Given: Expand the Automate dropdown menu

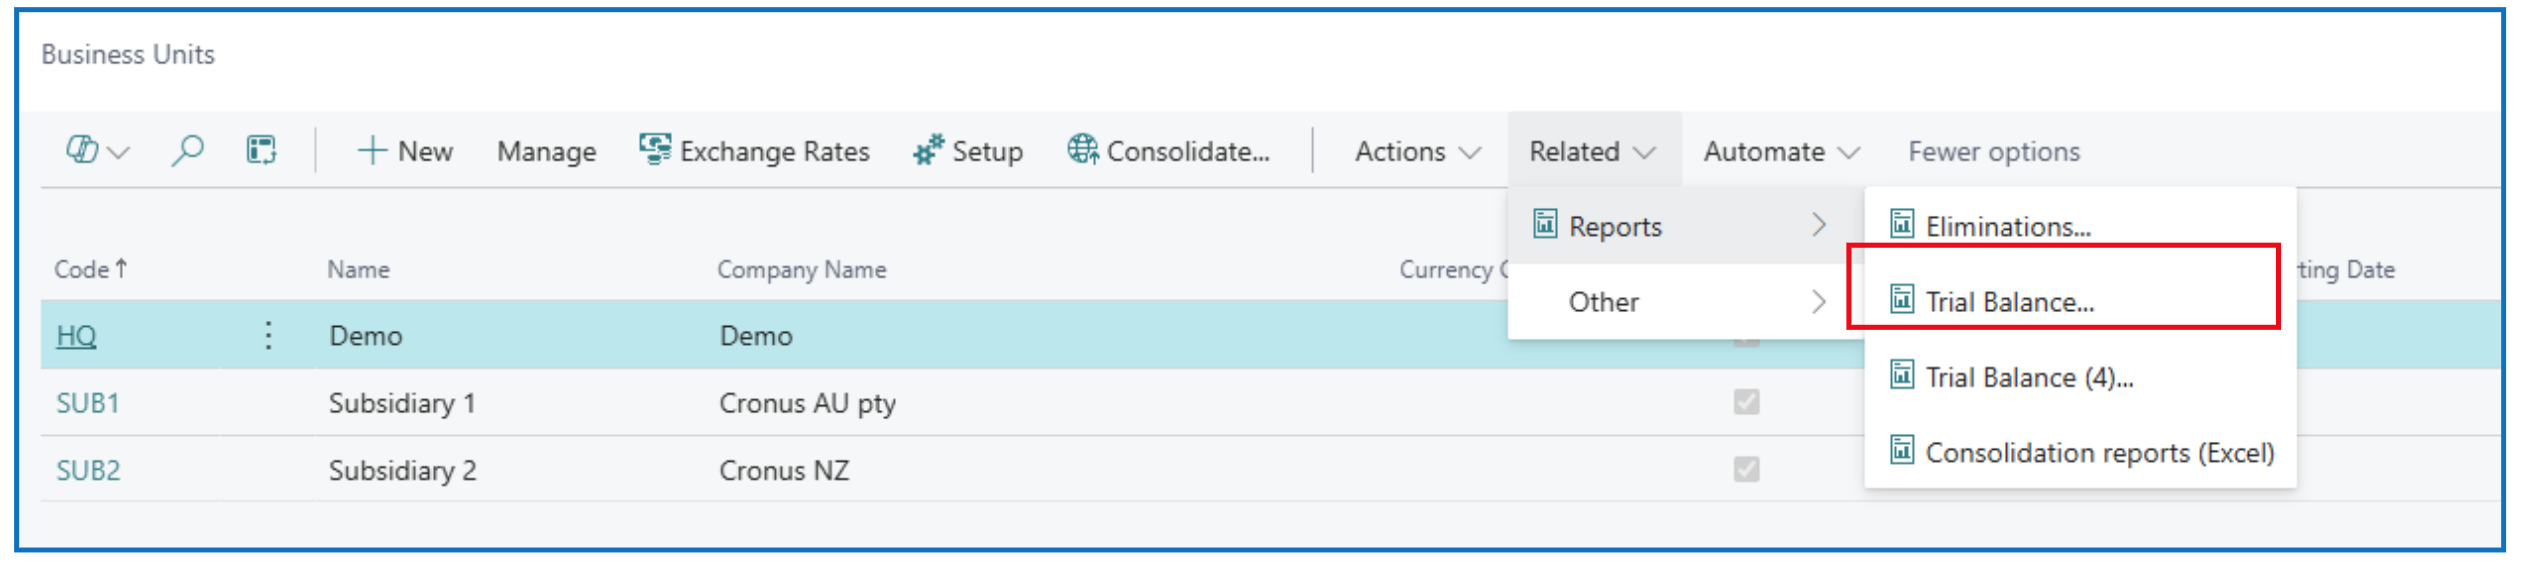Looking at the screenshot, I should pos(1780,151).
